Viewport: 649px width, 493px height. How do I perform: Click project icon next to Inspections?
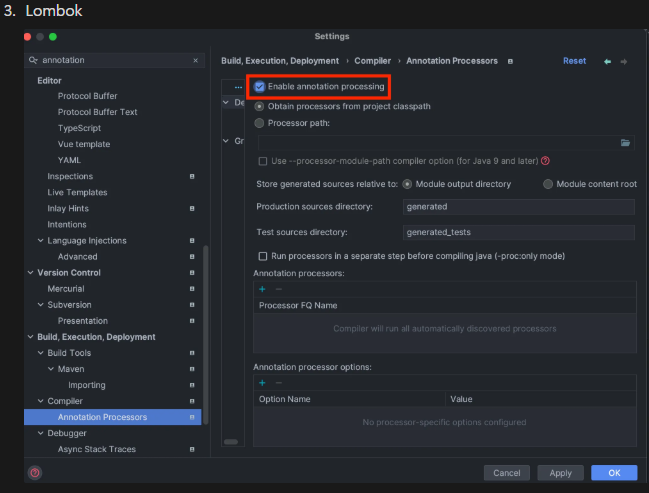[x=192, y=176]
